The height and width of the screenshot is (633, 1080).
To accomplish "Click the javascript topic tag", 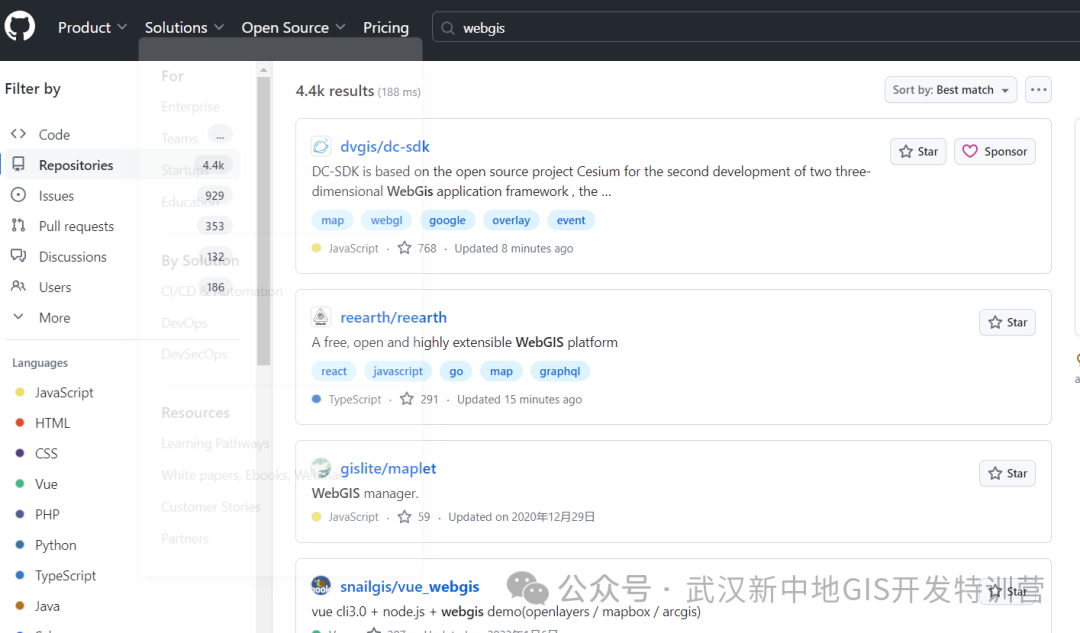I will tap(398, 371).
